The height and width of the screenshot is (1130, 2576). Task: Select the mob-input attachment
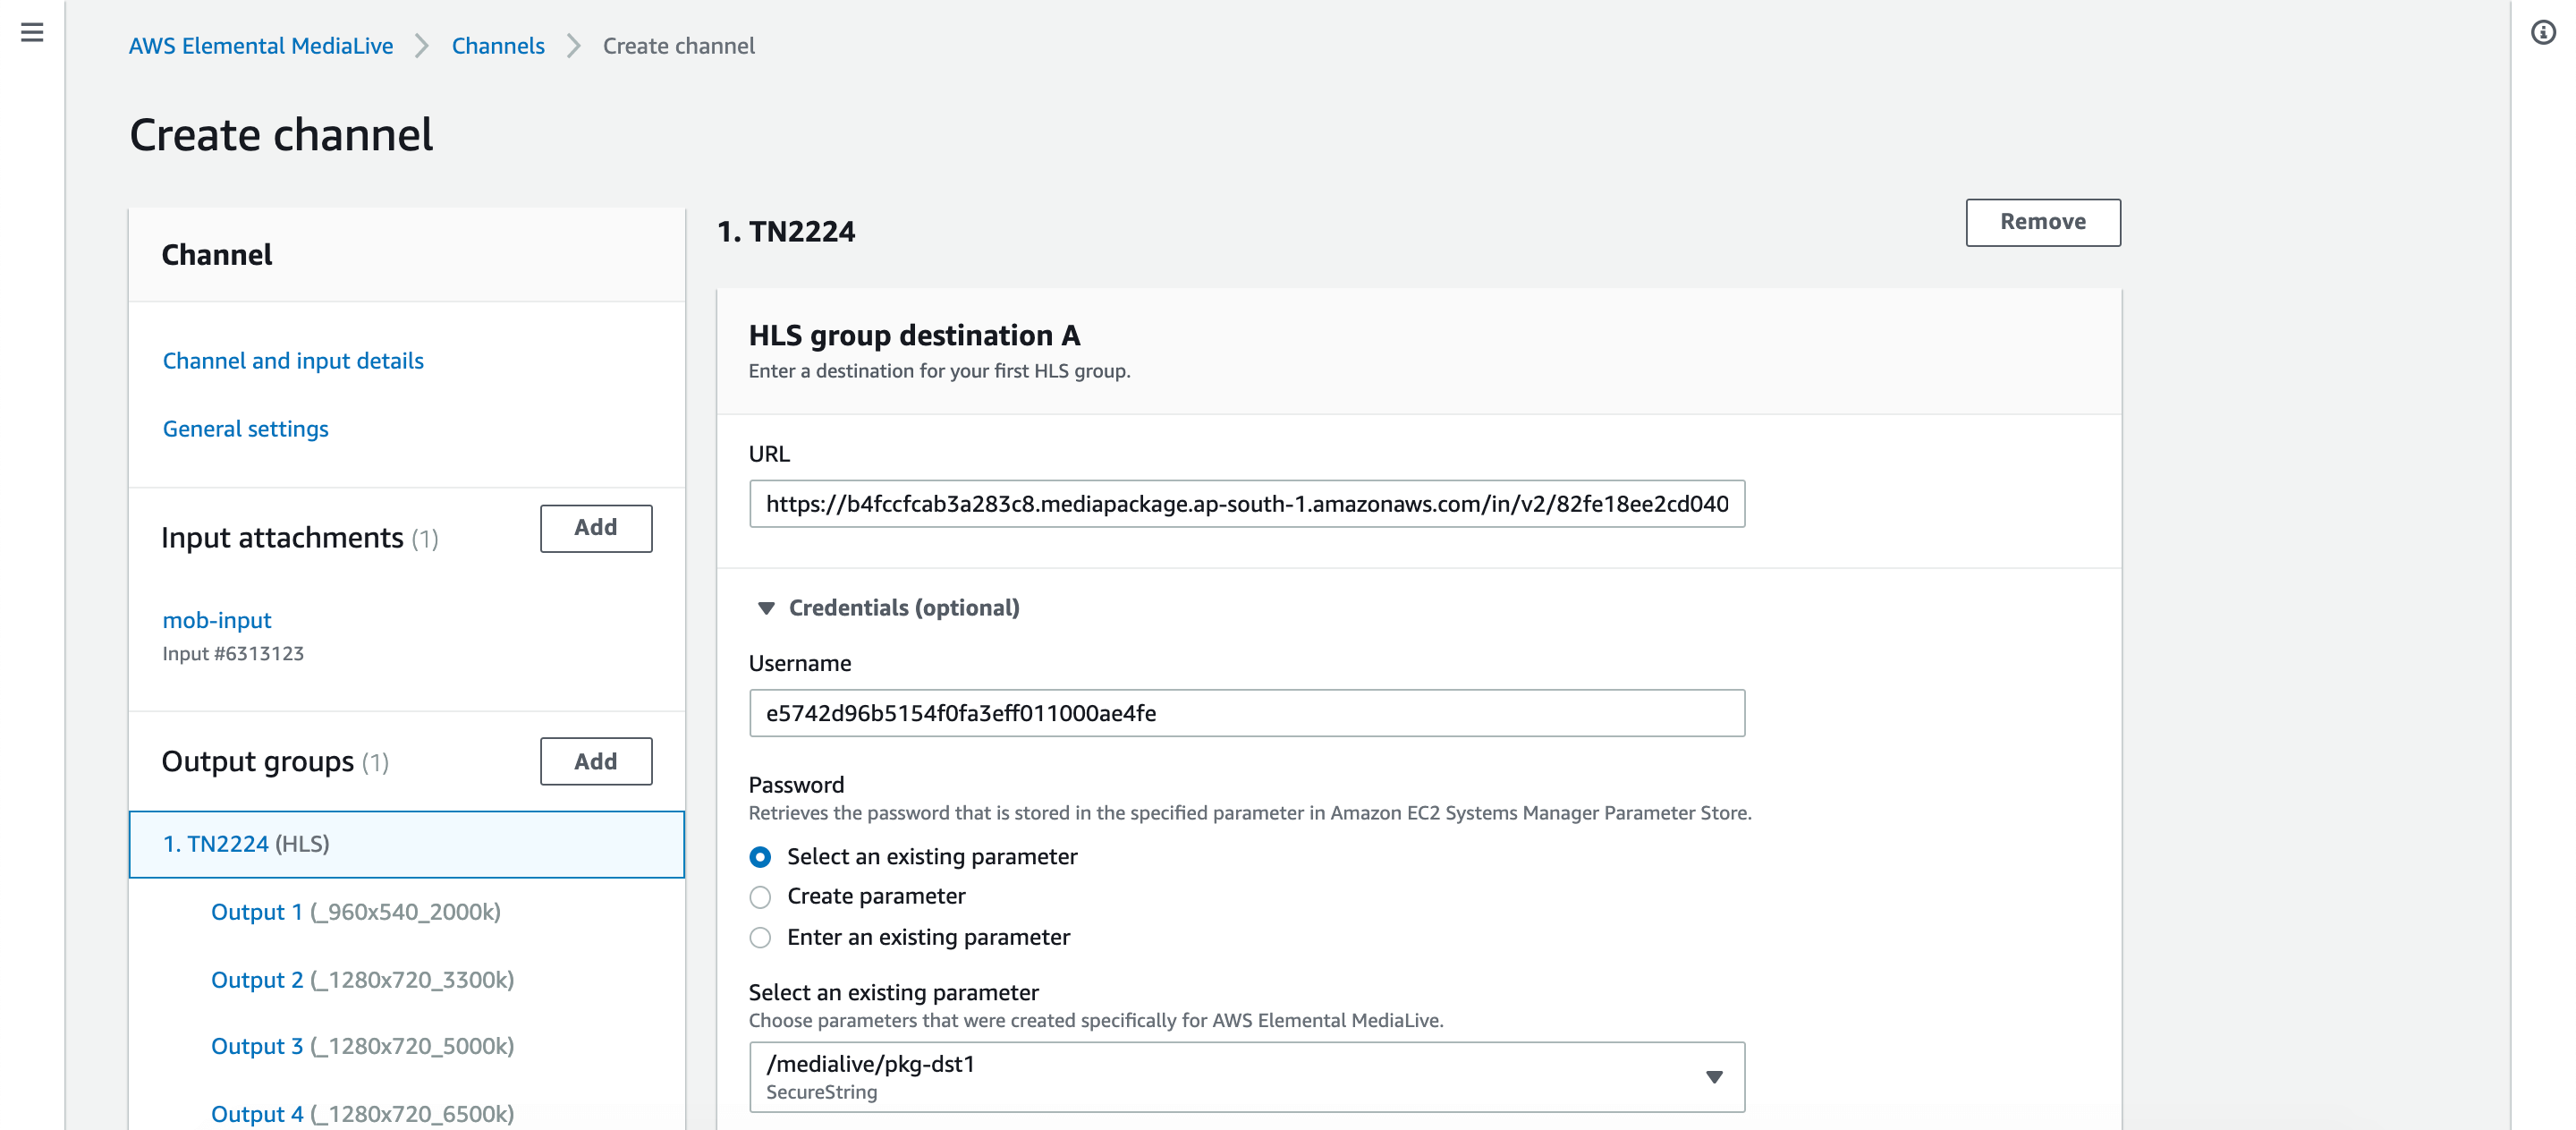coord(217,620)
